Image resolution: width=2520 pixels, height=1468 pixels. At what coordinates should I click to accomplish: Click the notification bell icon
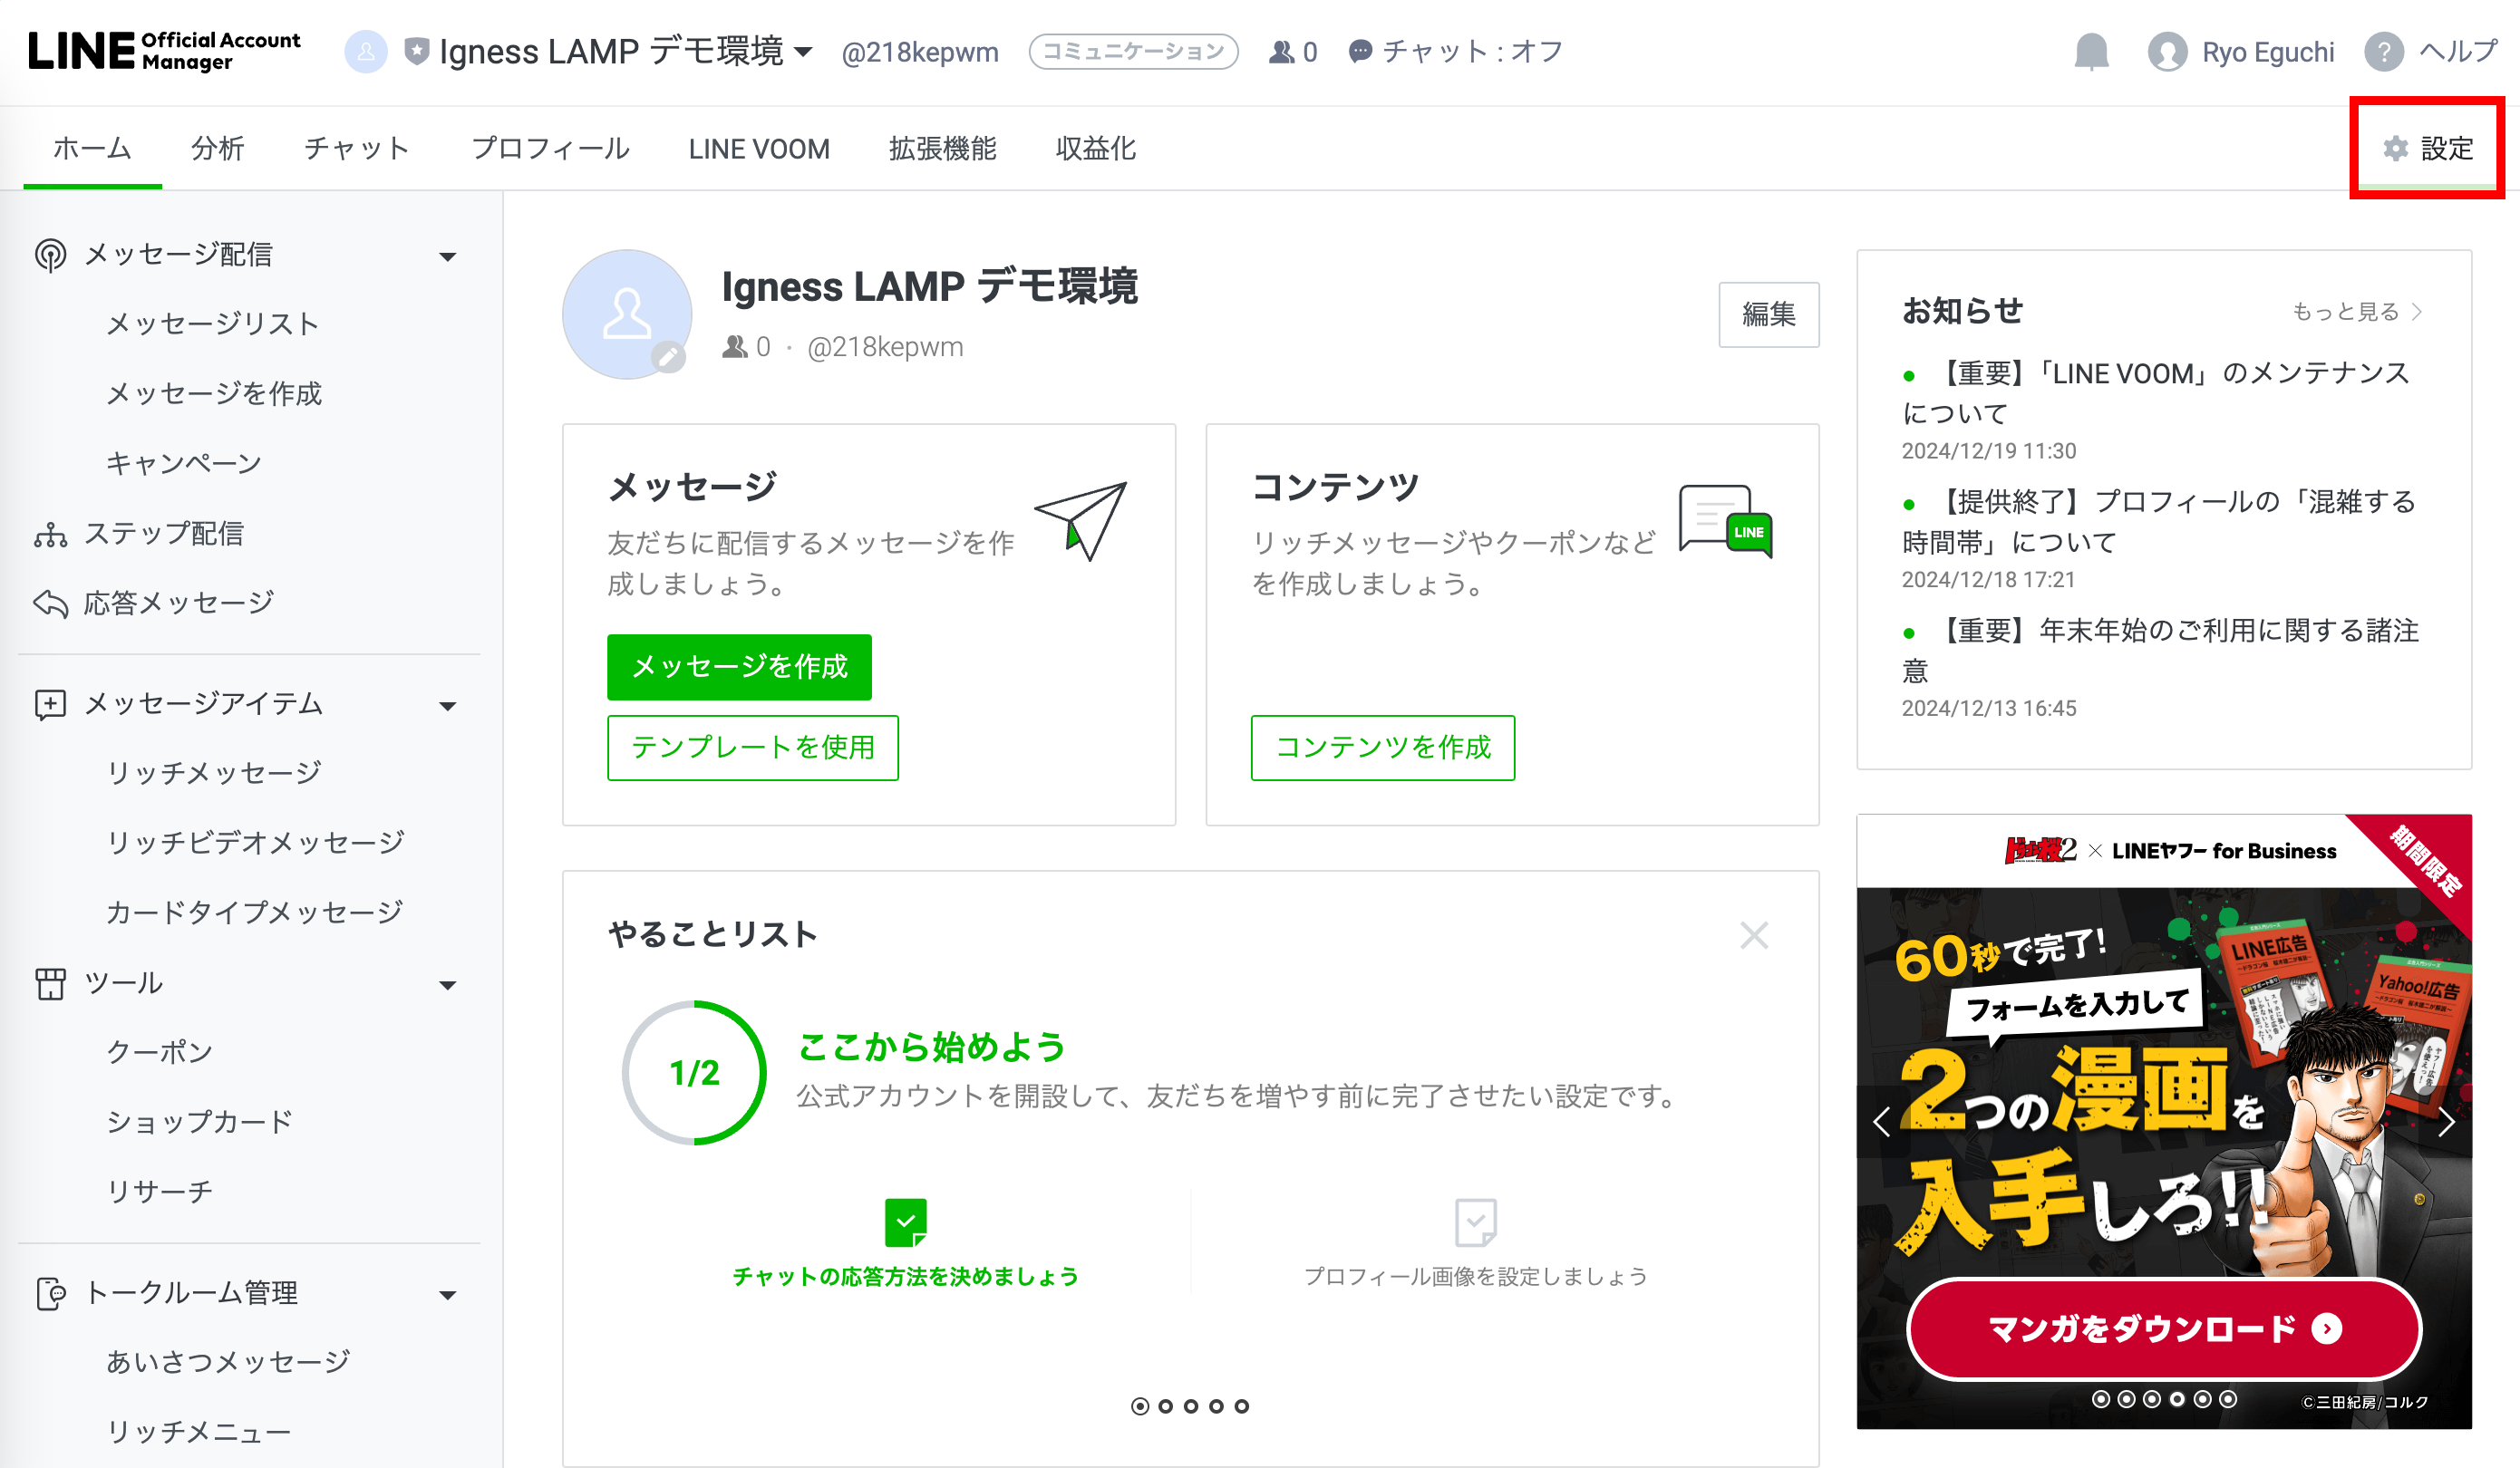coord(2090,52)
